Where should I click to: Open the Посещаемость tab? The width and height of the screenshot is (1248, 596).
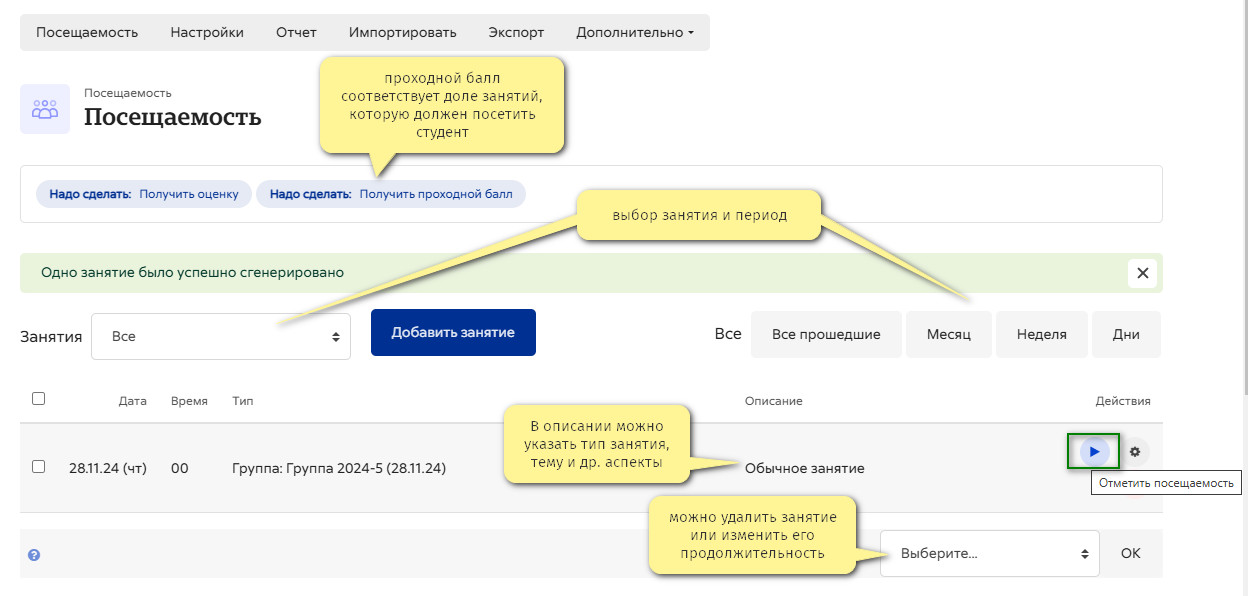pos(87,32)
